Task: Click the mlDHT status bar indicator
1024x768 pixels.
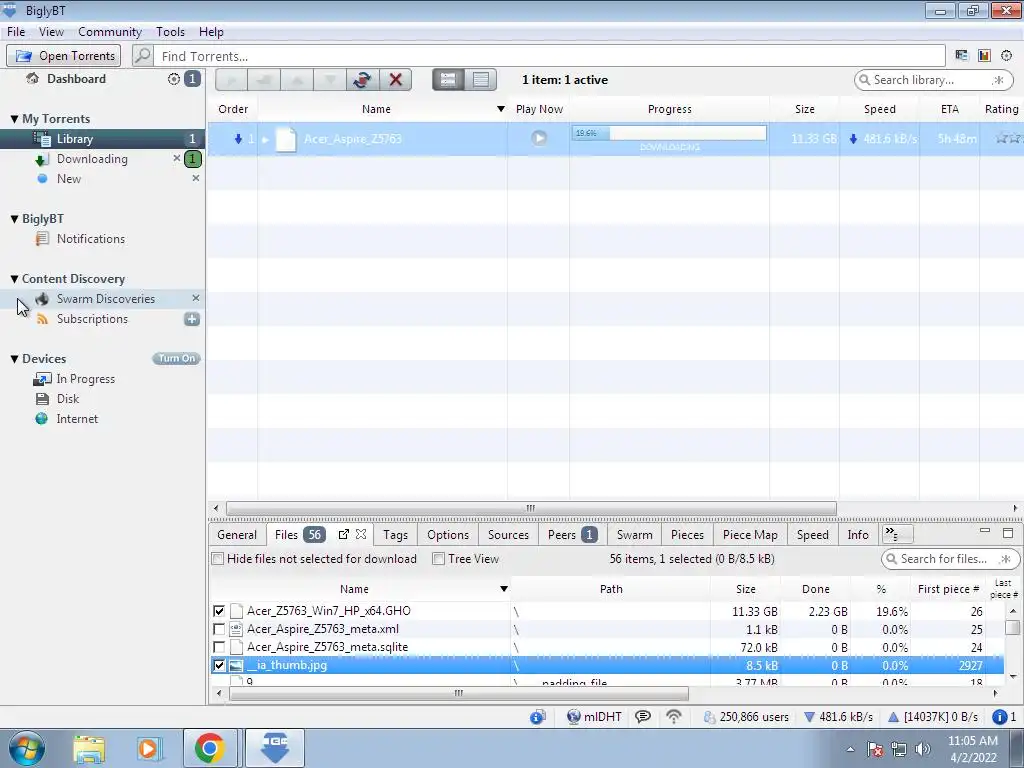Action: (x=594, y=717)
